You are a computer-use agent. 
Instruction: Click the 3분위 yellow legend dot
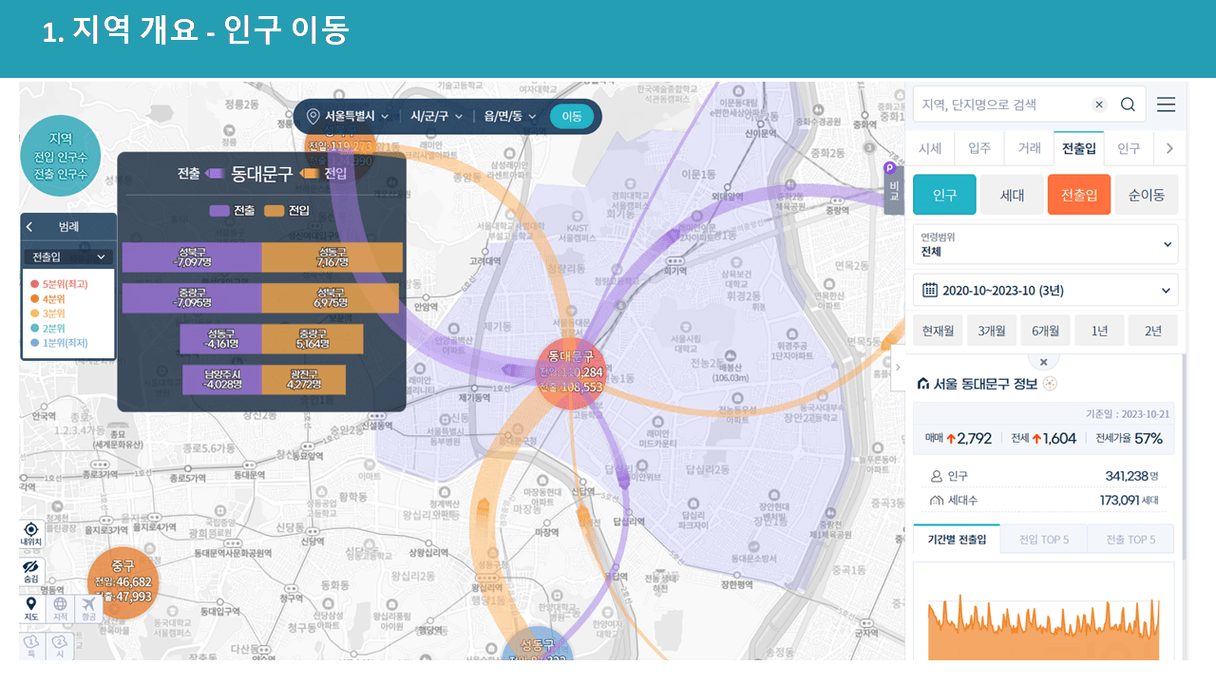pyautogui.click(x=35, y=314)
